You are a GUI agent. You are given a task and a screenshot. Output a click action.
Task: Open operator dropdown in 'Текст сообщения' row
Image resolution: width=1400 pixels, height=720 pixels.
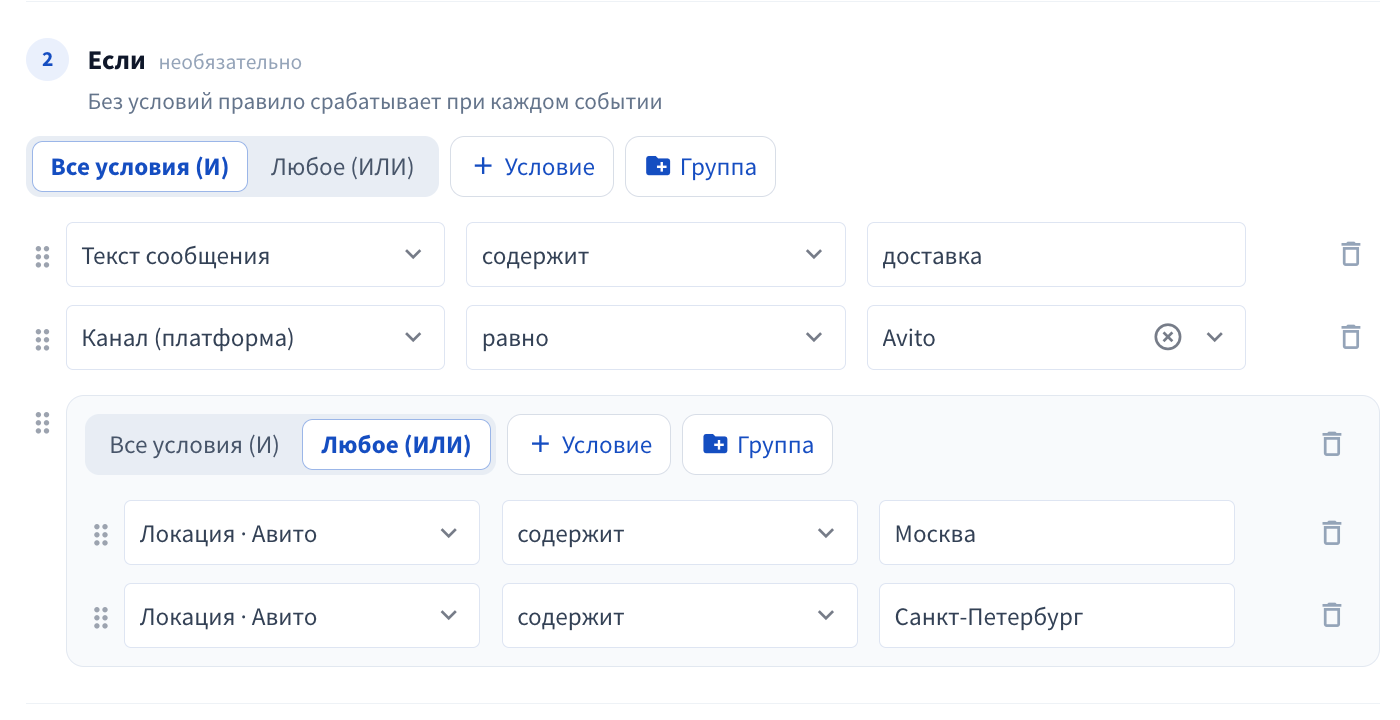[655, 255]
